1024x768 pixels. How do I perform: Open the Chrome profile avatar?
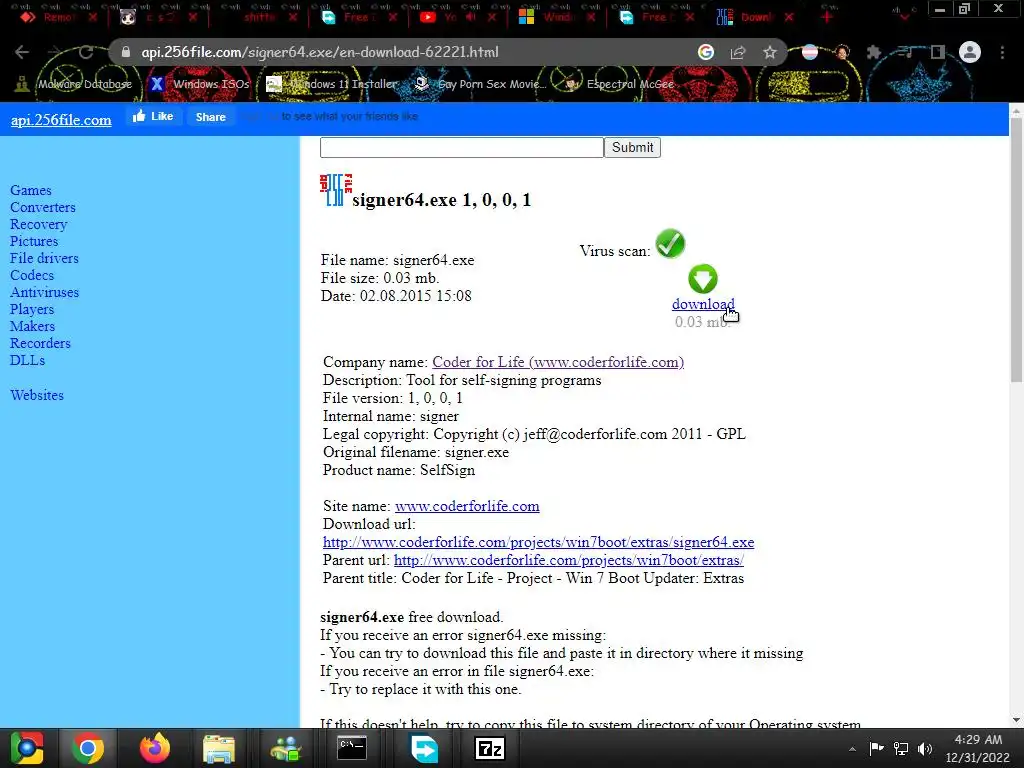point(970,52)
